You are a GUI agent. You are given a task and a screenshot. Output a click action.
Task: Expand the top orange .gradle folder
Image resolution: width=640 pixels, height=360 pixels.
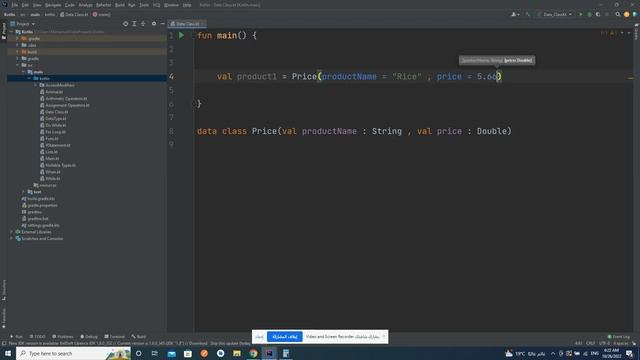coord(18,38)
